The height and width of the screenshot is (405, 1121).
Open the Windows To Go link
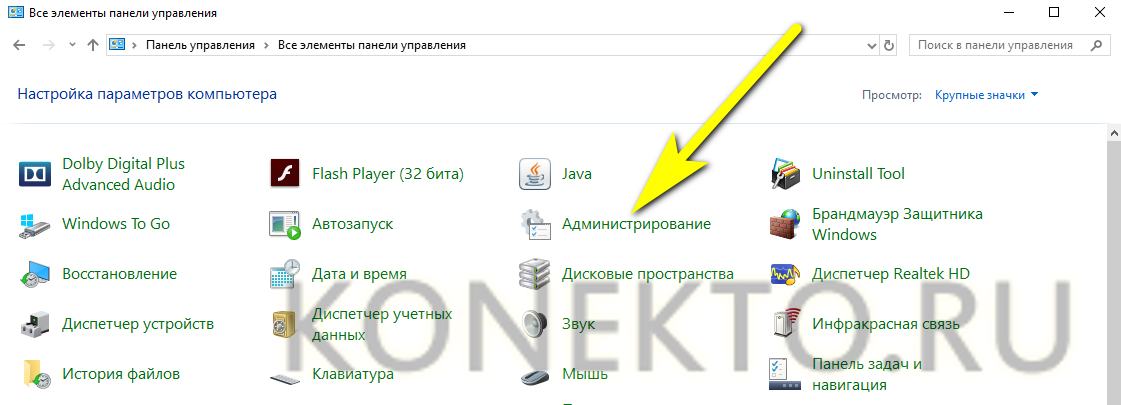[x=116, y=224]
